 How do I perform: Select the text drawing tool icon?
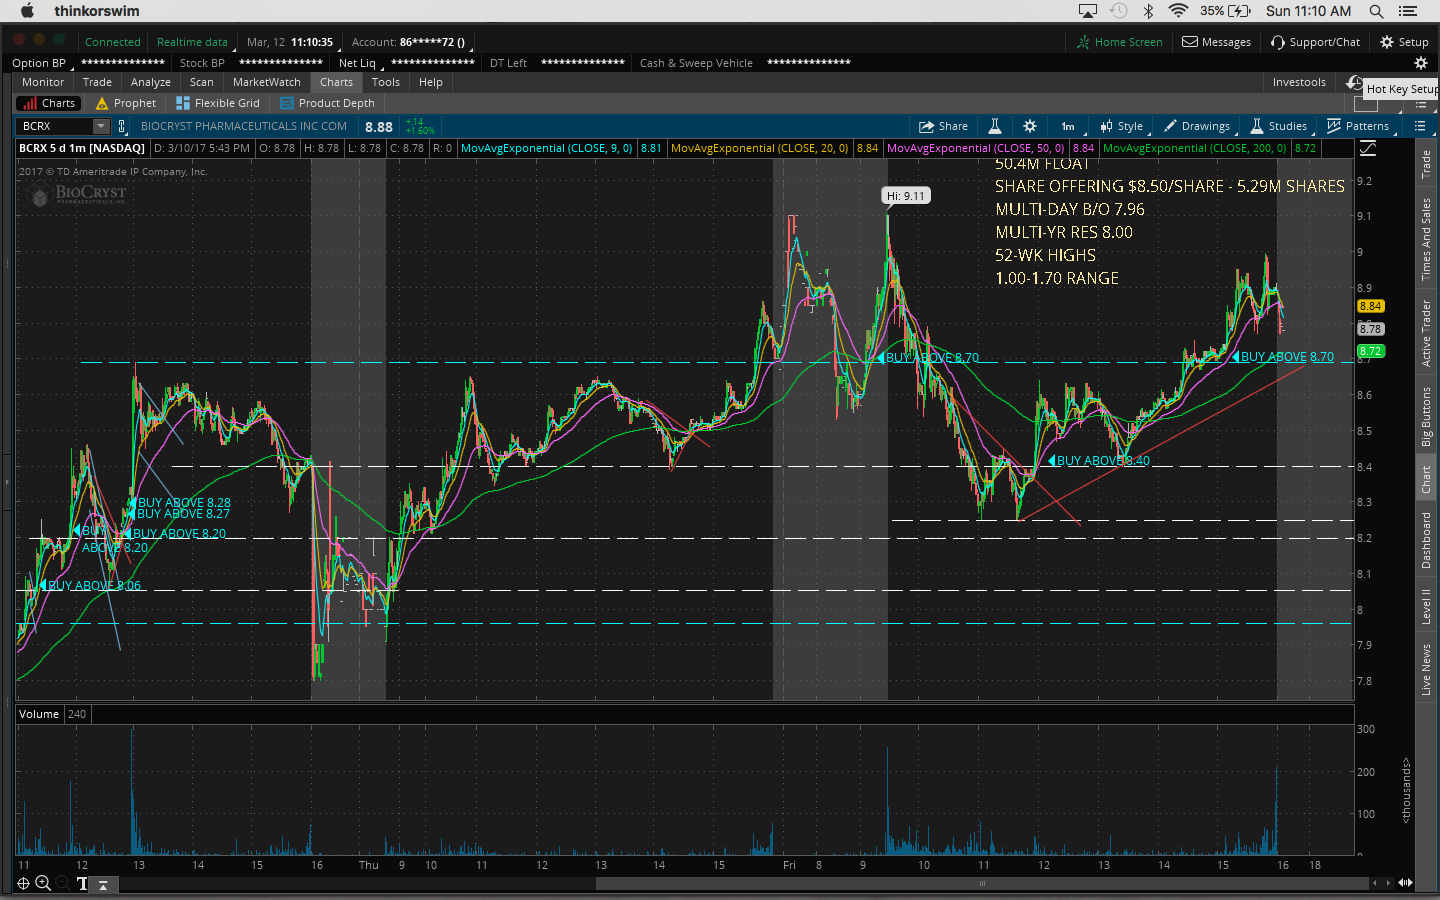(82, 883)
